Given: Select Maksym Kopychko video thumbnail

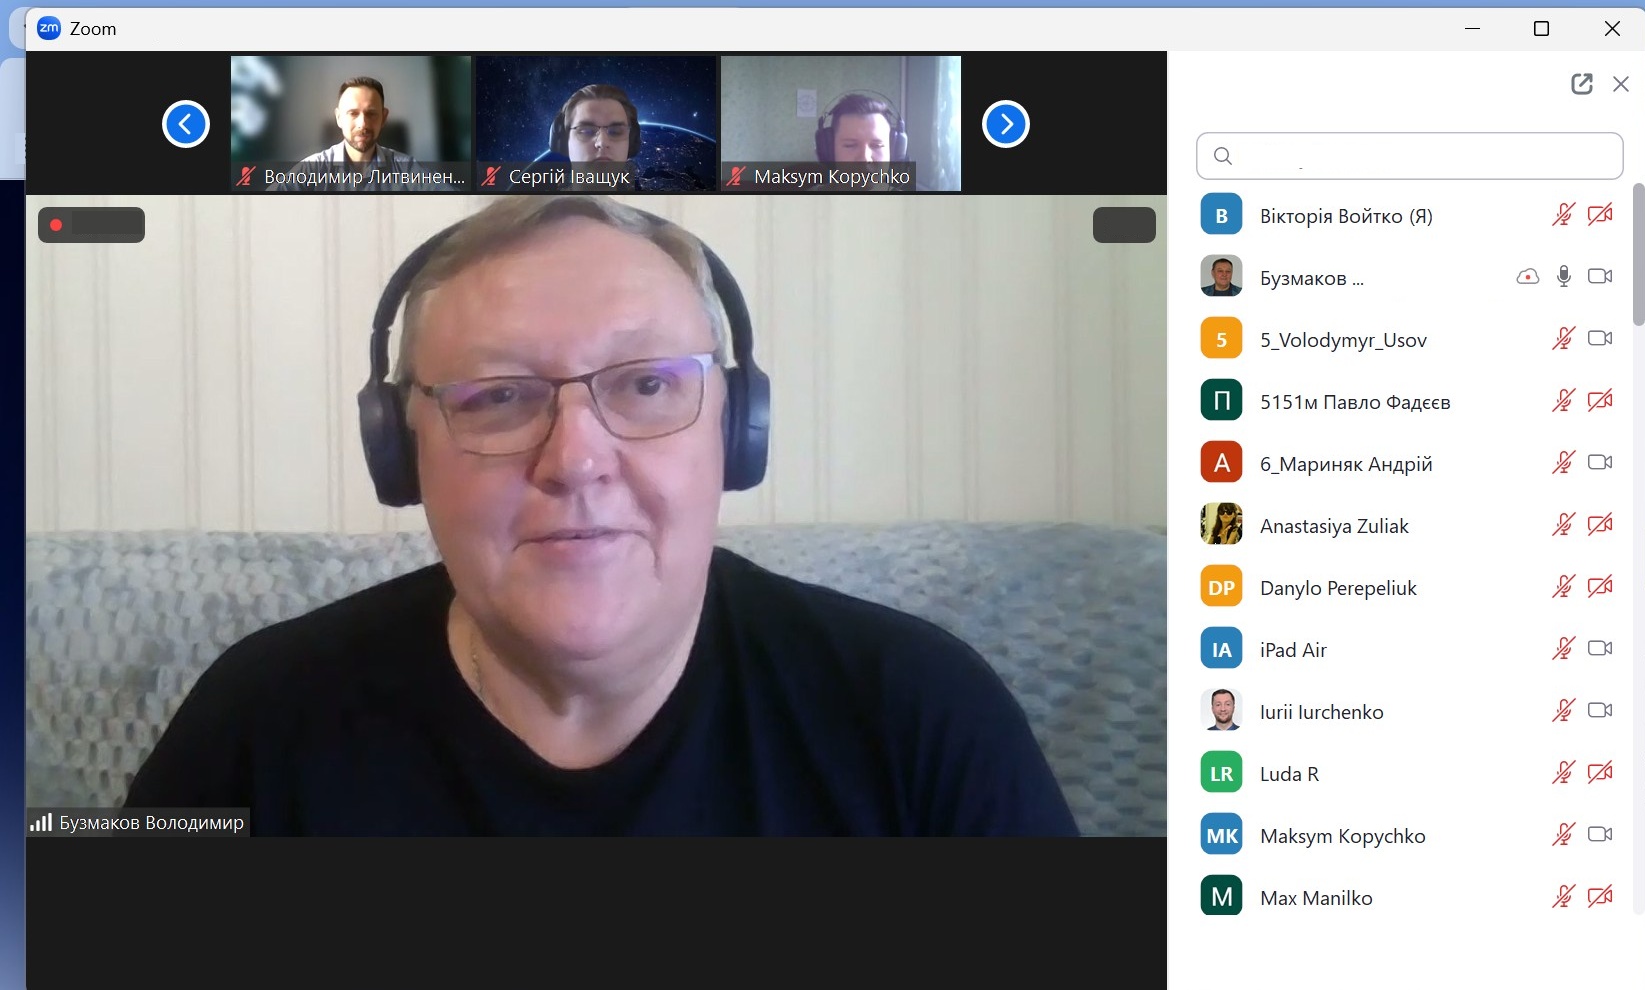Looking at the screenshot, I should [841, 123].
